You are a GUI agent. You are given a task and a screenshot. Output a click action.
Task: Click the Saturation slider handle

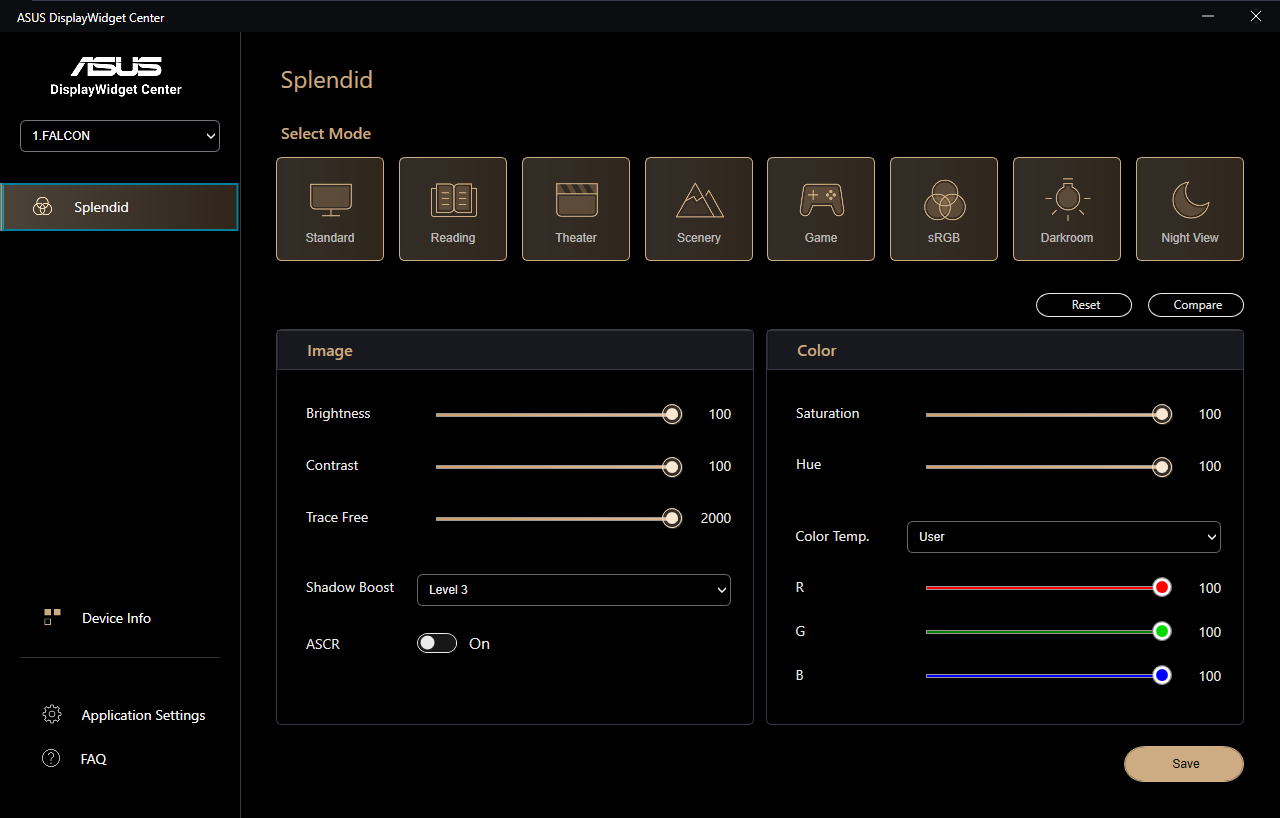(1162, 414)
